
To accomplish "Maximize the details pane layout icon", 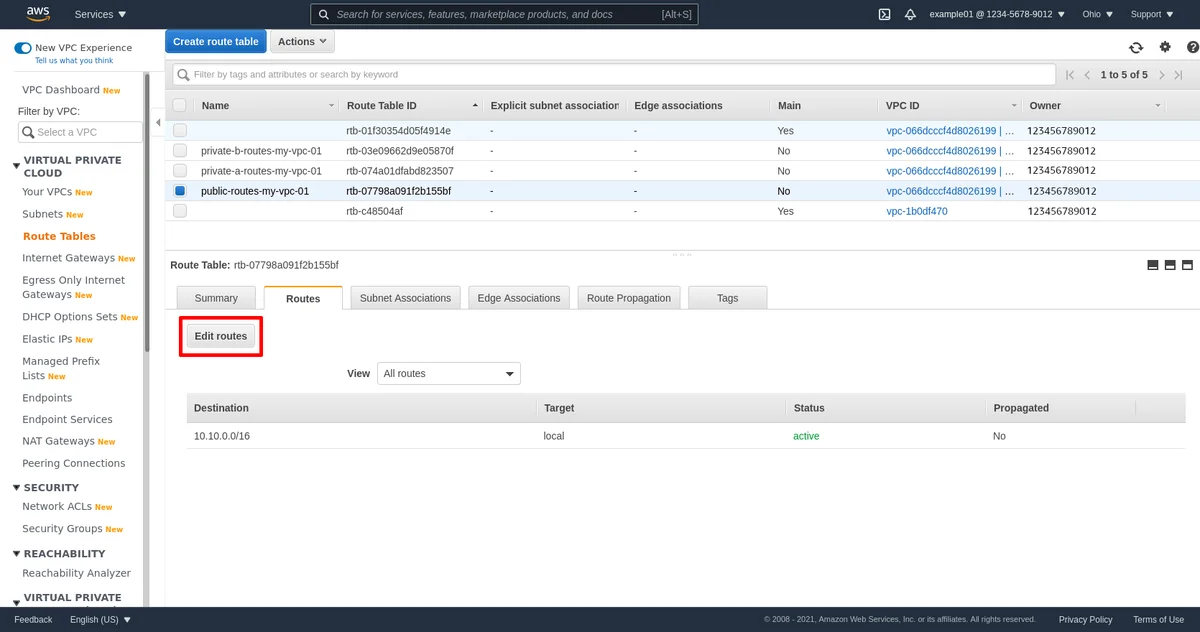I will 1187,265.
